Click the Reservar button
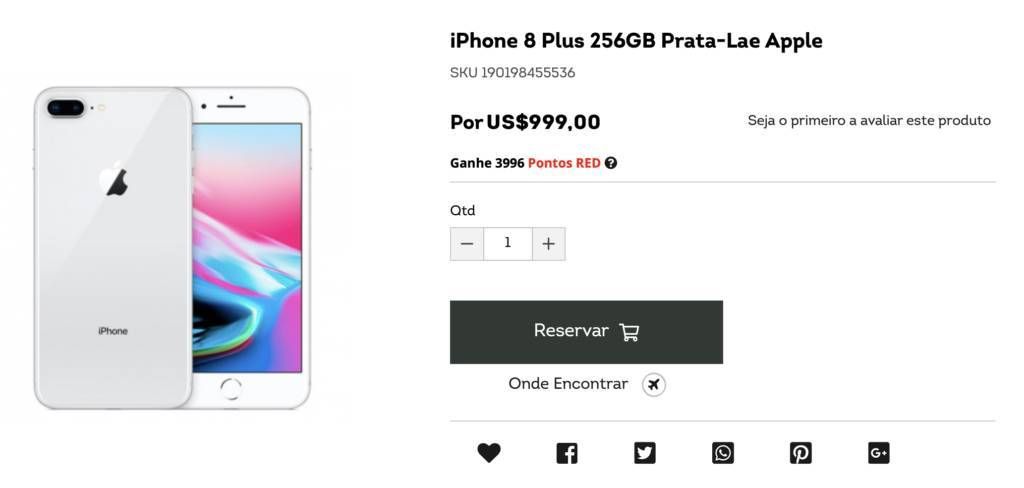 pyautogui.click(x=586, y=332)
